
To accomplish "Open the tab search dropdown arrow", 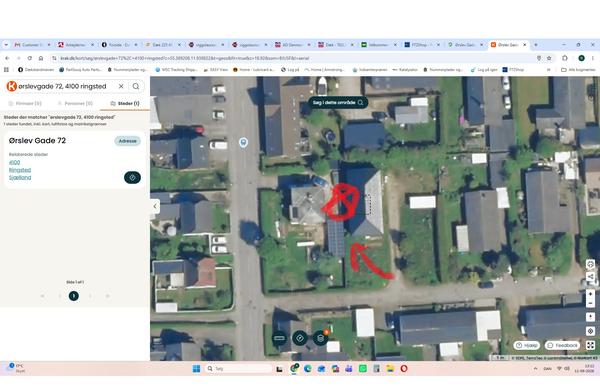I will pyautogui.click(x=6, y=45).
